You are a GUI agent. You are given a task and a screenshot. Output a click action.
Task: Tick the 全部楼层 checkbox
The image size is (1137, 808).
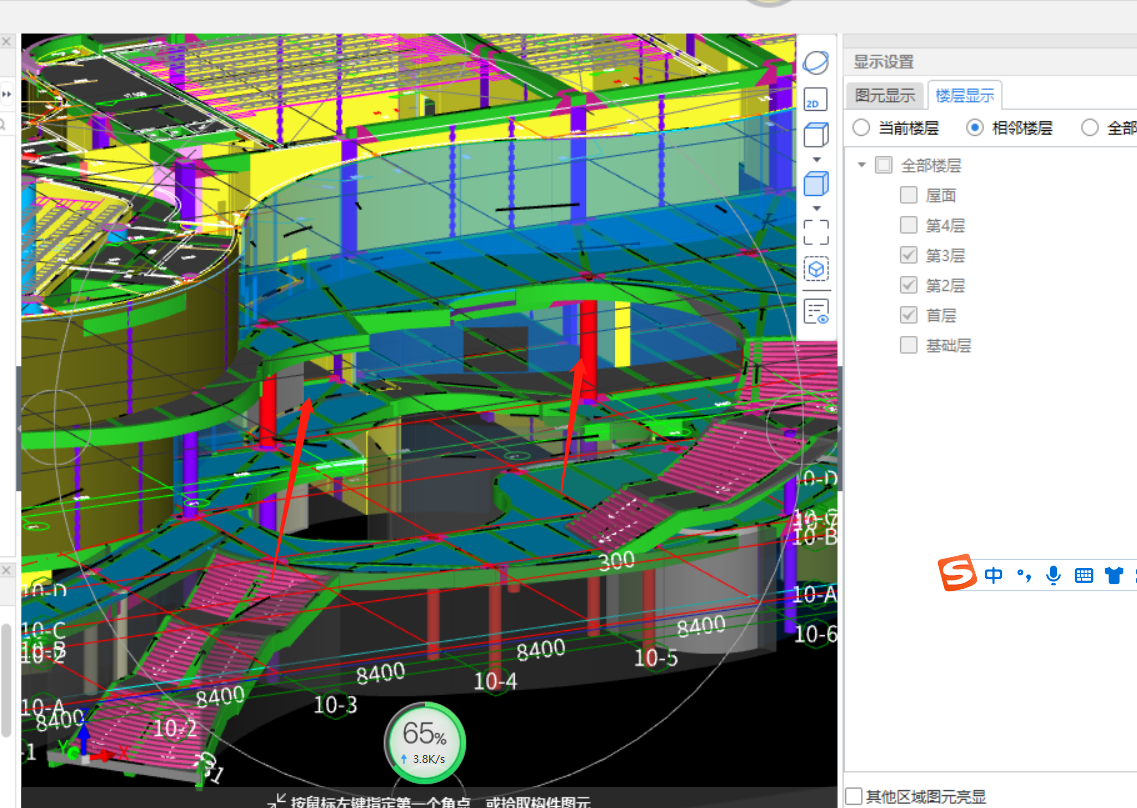pos(883,165)
